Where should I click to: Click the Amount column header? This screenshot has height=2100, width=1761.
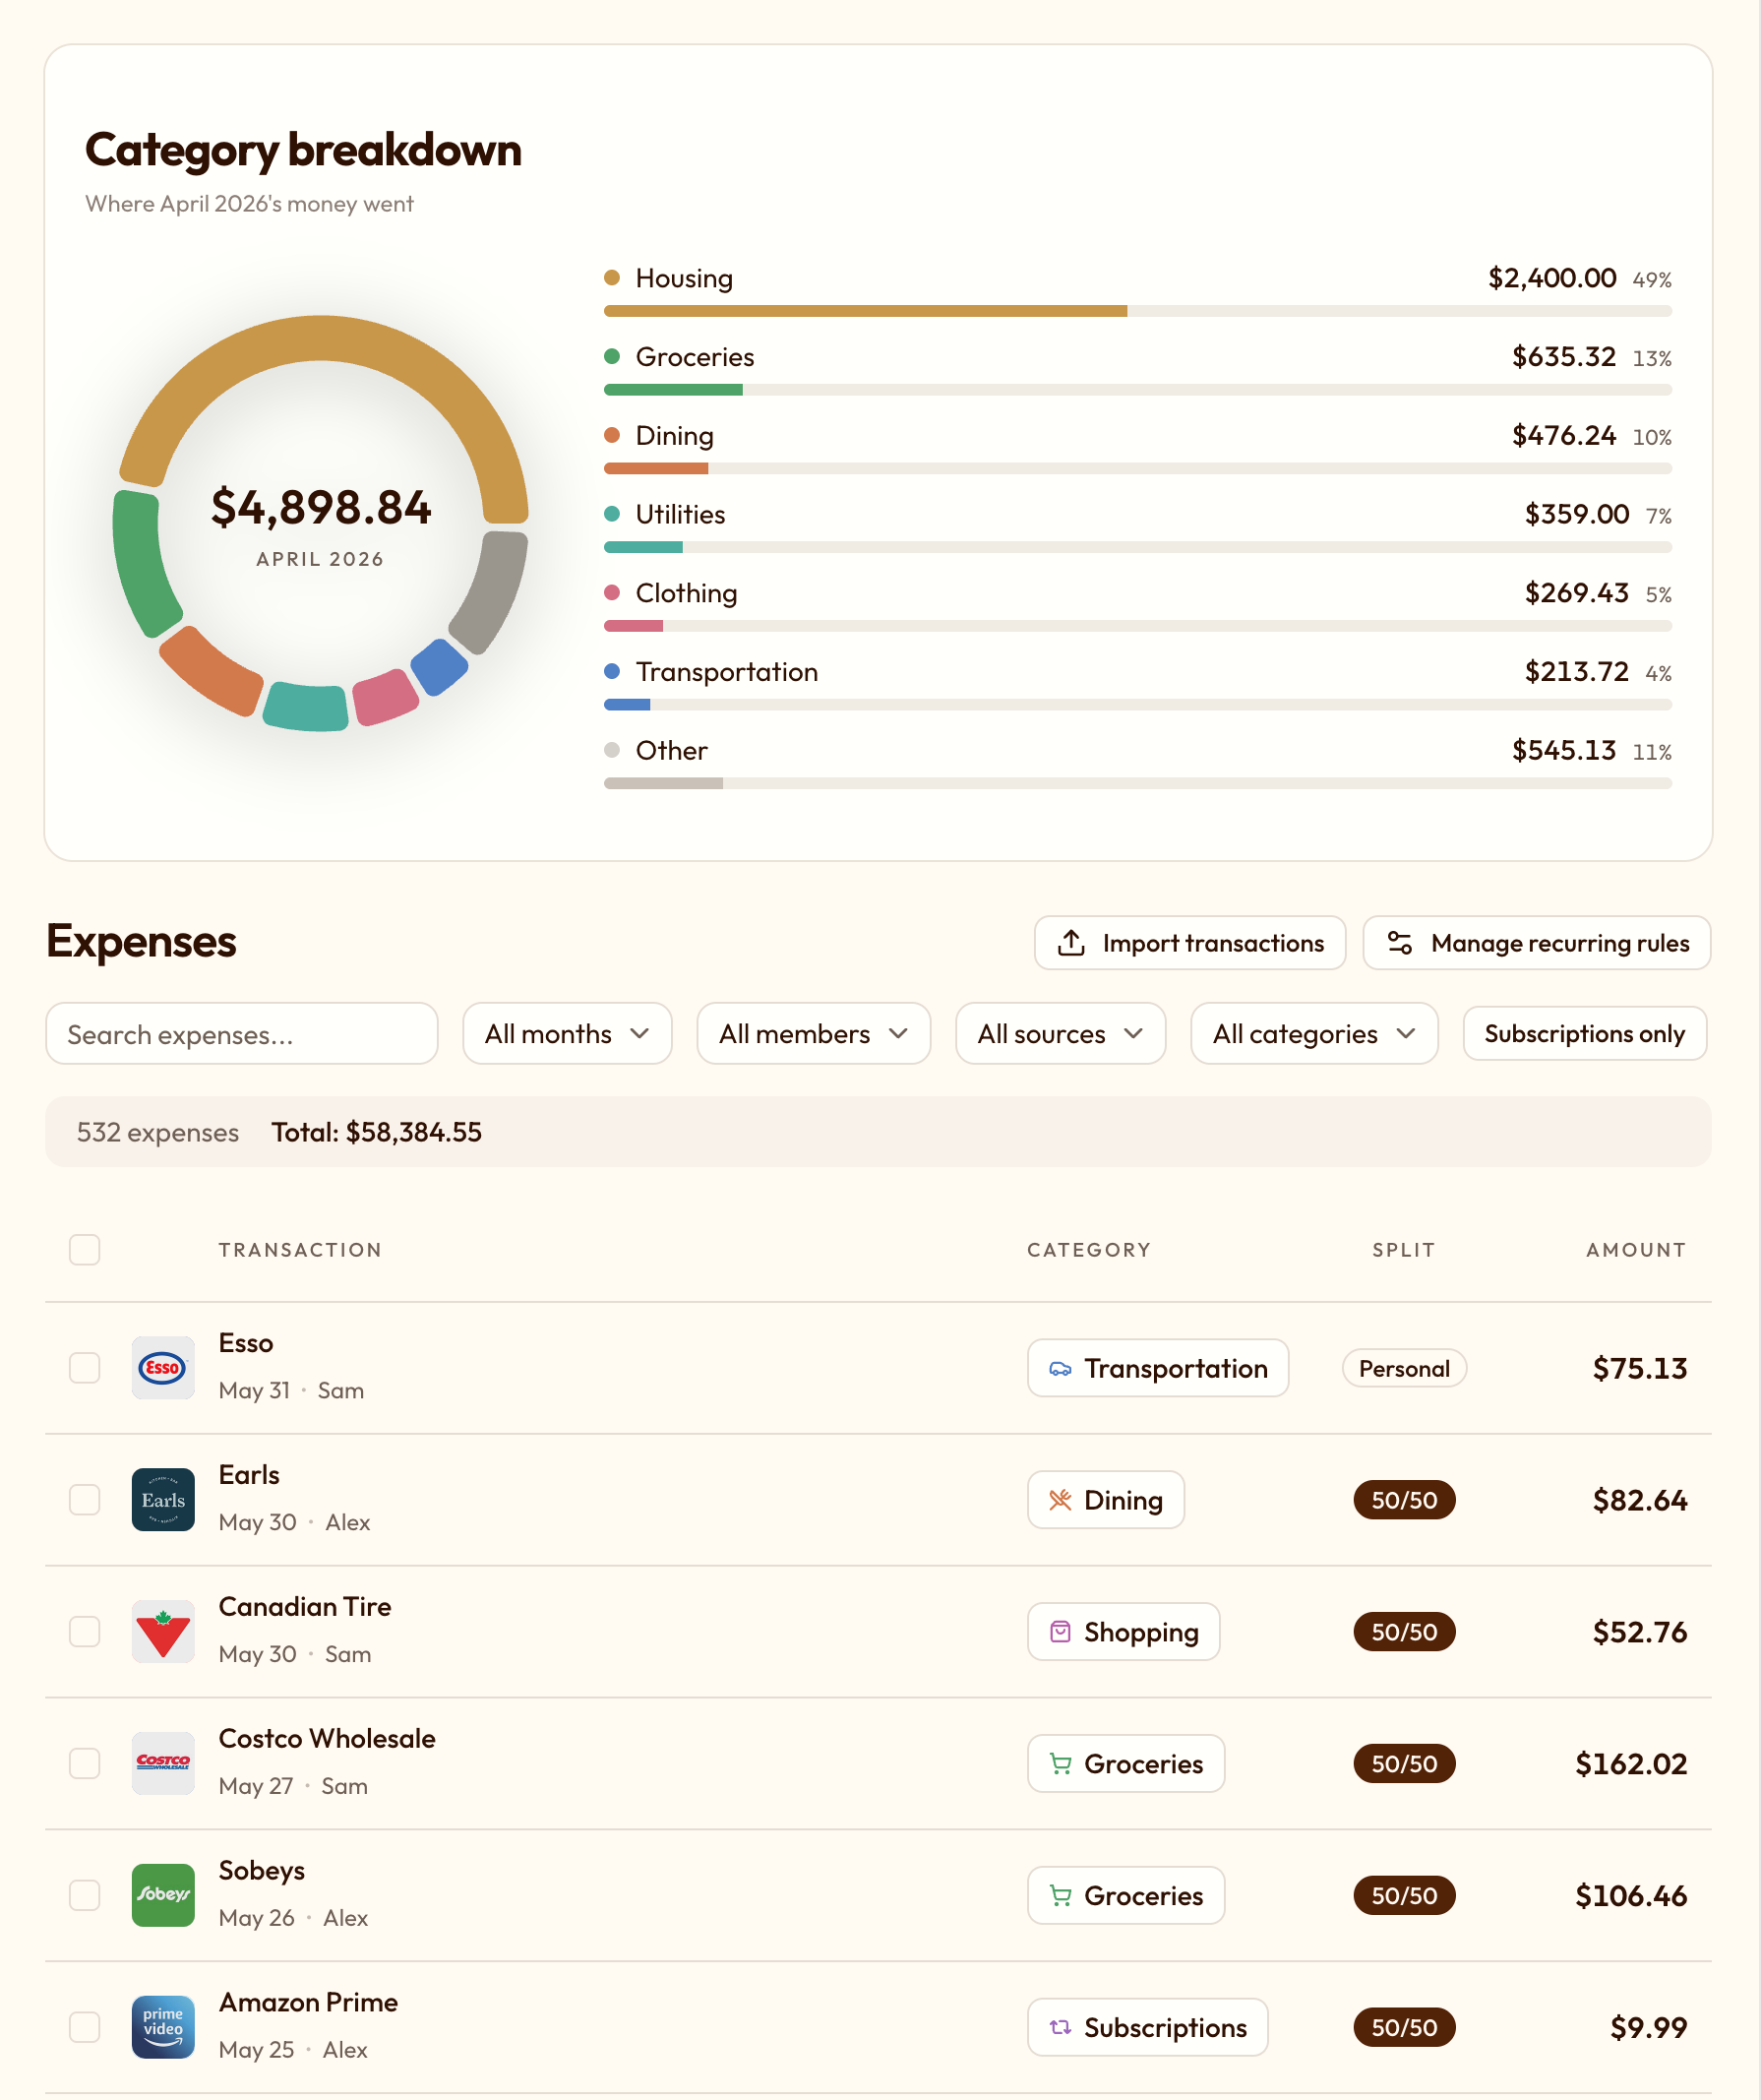point(1637,1251)
